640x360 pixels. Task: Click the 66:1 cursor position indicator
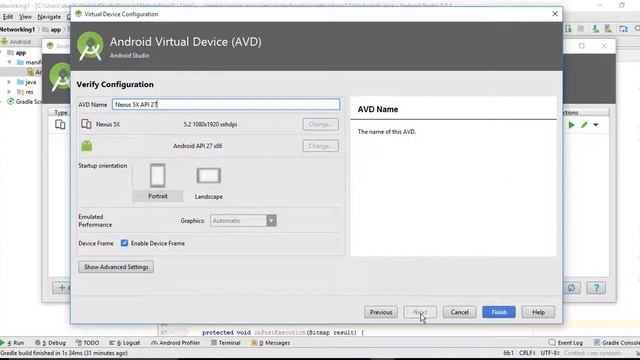(x=508, y=353)
